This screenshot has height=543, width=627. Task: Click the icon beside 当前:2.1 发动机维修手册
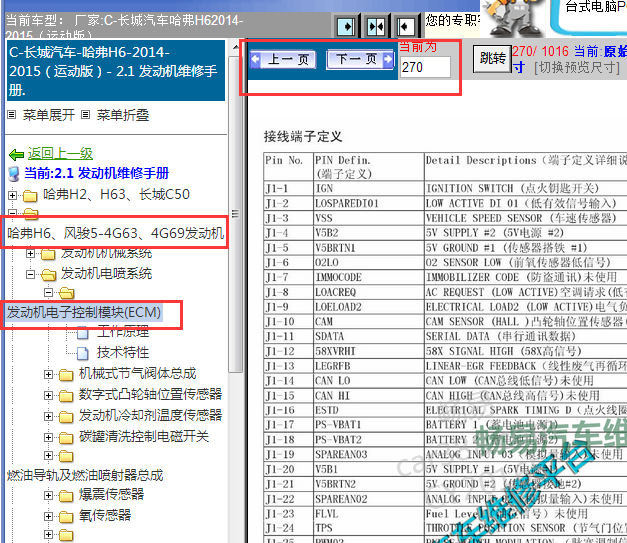14,174
